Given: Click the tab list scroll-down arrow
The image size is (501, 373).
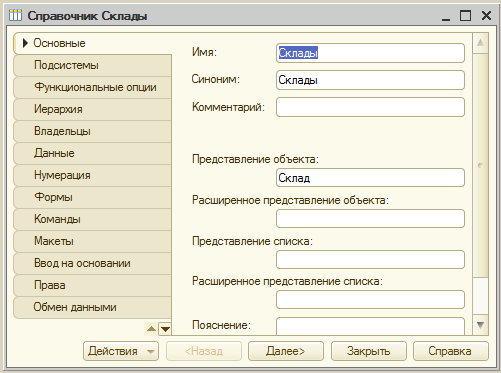Looking at the screenshot, I should [165, 329].
